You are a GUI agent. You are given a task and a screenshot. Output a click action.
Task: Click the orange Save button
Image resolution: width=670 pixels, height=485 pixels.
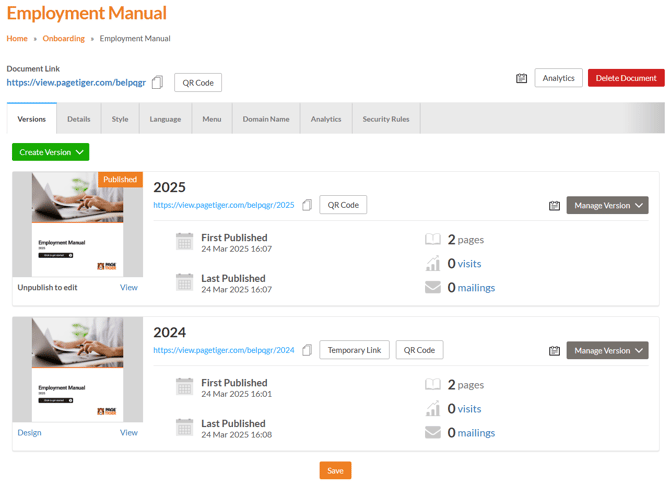[335, 470]
